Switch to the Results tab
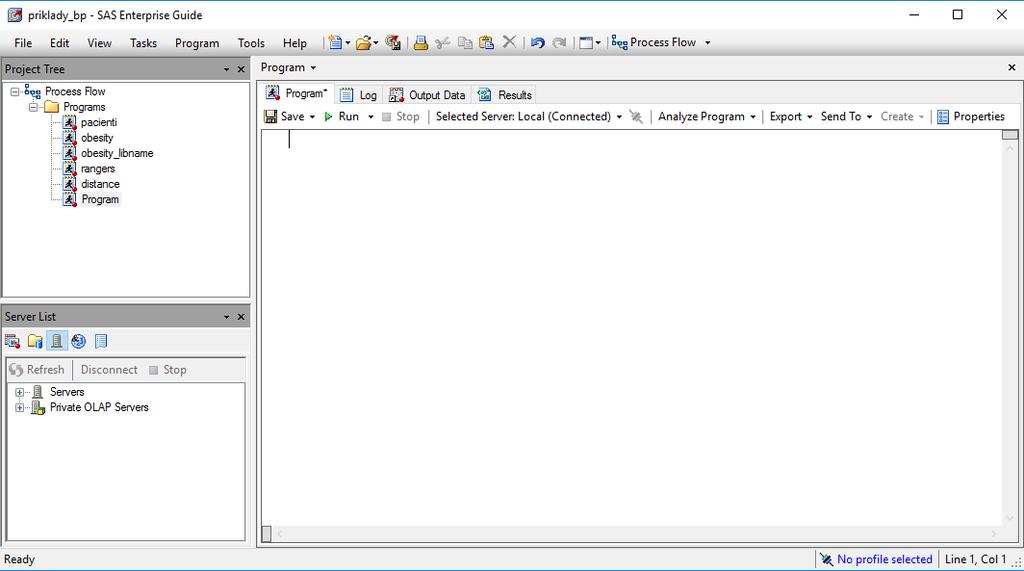This screenshot has height=571, width=1024. tap(504, 95)
